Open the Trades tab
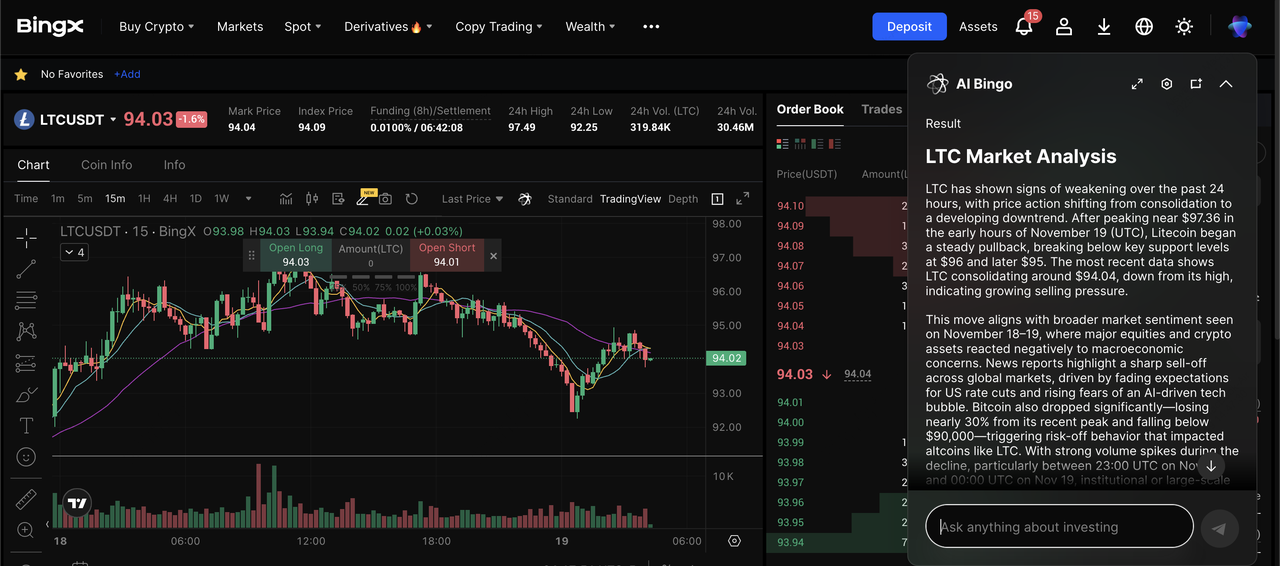1280x566 pixels. [x=881, y=109]
